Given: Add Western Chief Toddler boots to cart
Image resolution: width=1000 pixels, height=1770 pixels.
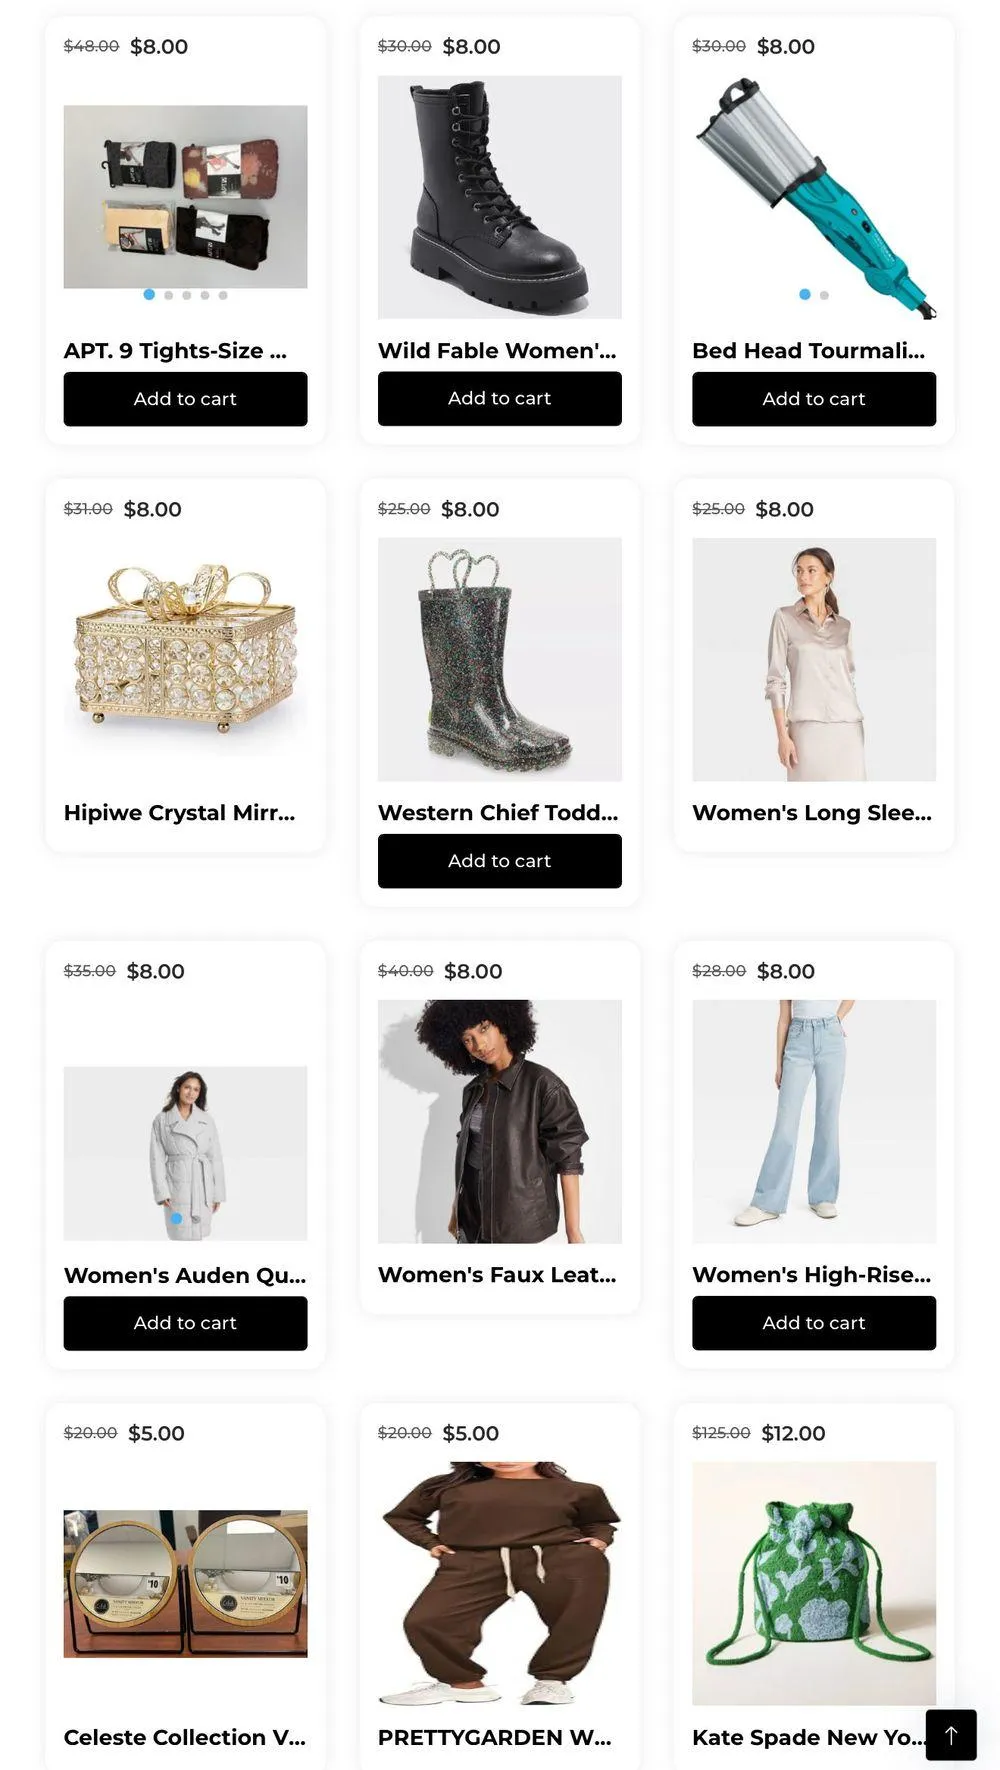Looking at the screenshot, I should tap(500, 861).
